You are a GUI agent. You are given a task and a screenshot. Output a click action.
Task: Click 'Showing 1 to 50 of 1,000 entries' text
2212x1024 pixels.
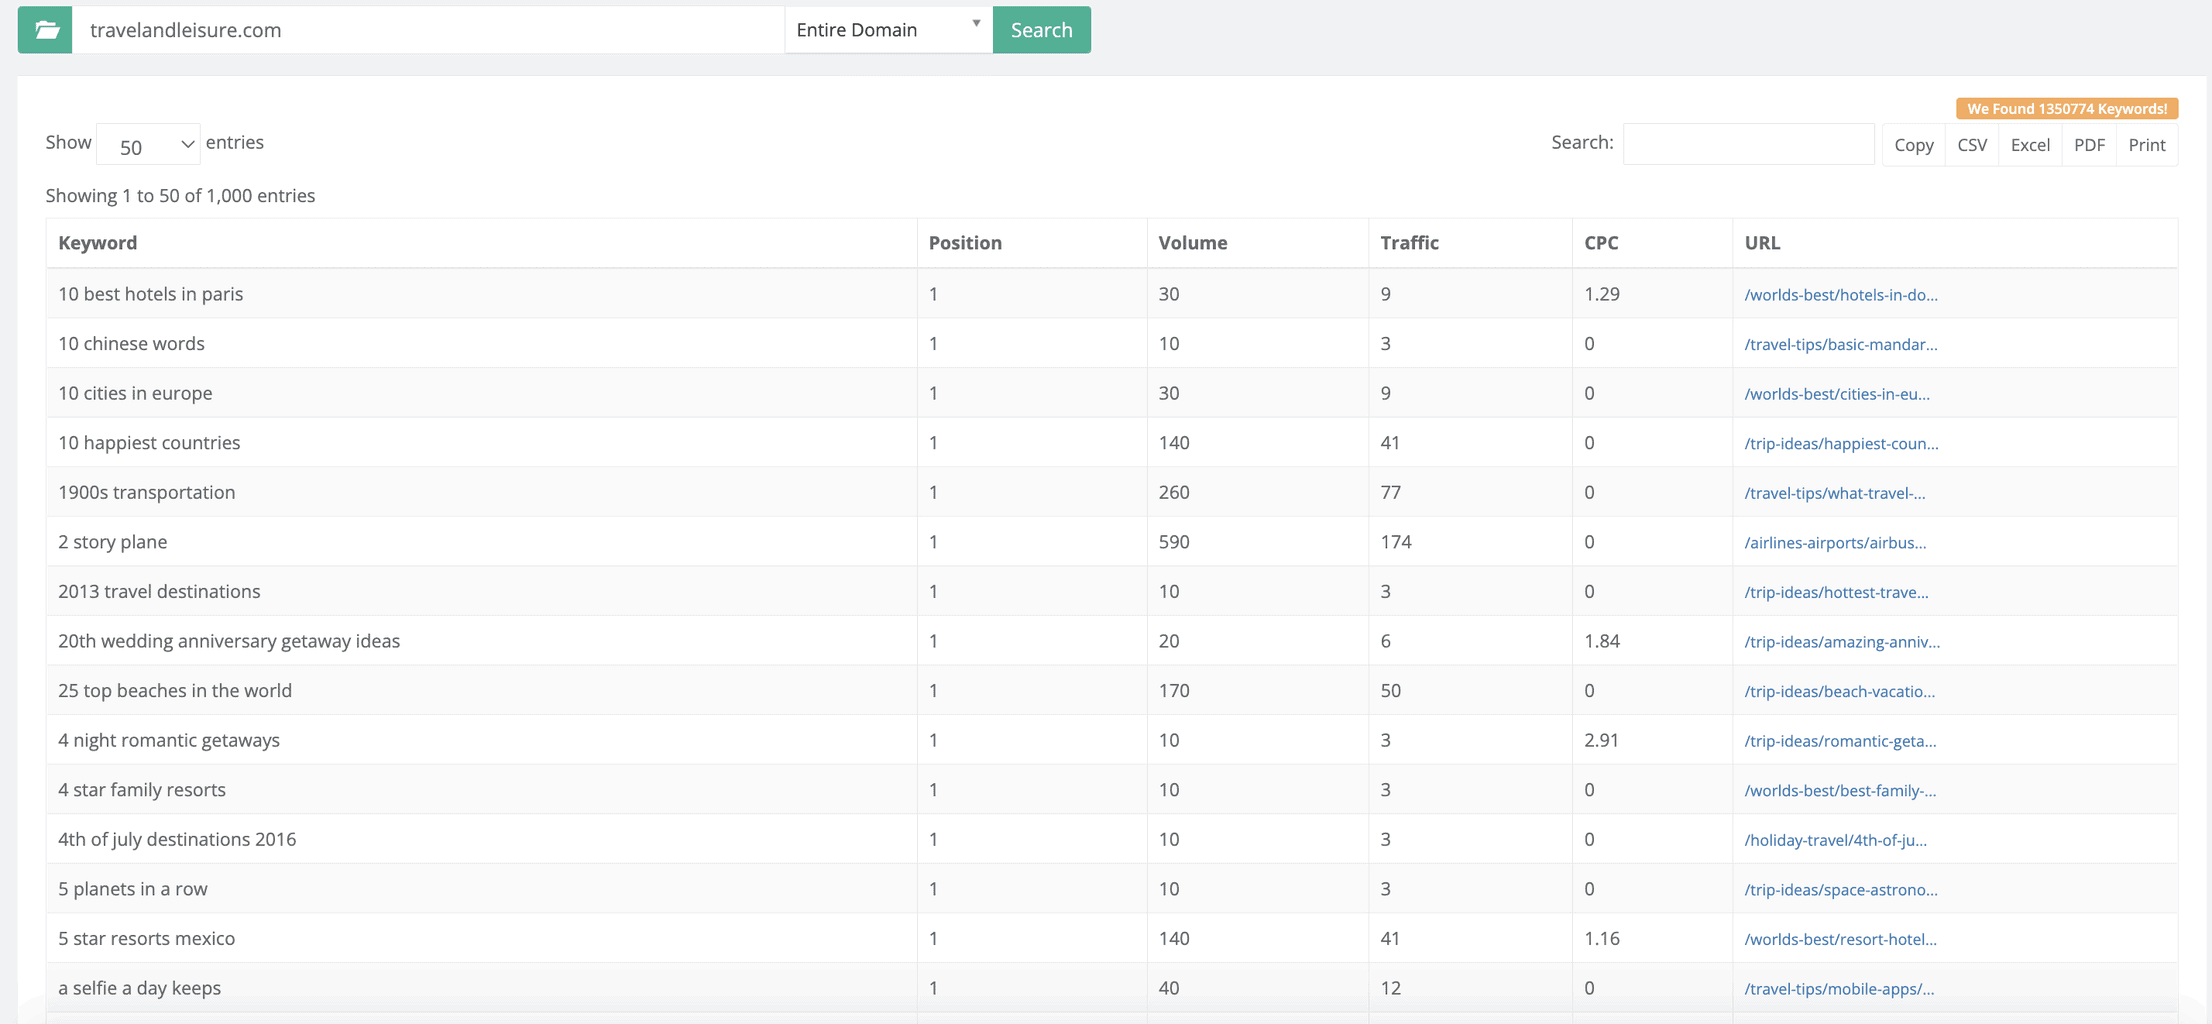[180, 196]
